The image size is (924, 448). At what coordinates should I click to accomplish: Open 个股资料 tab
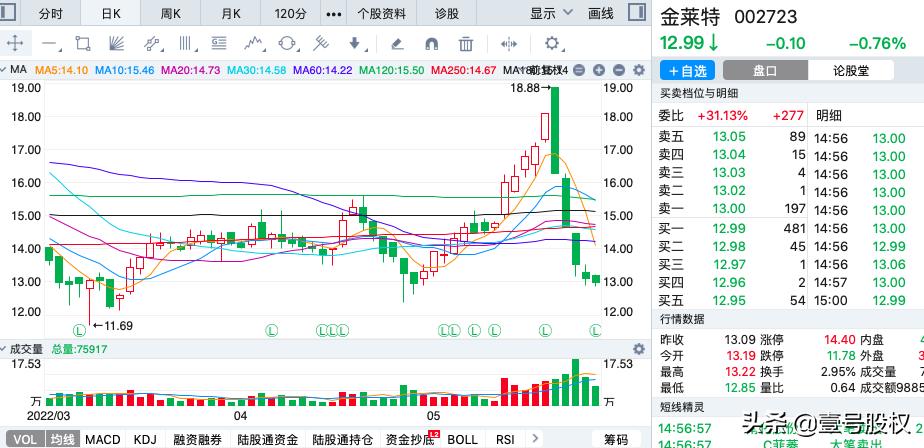[381, 14]
